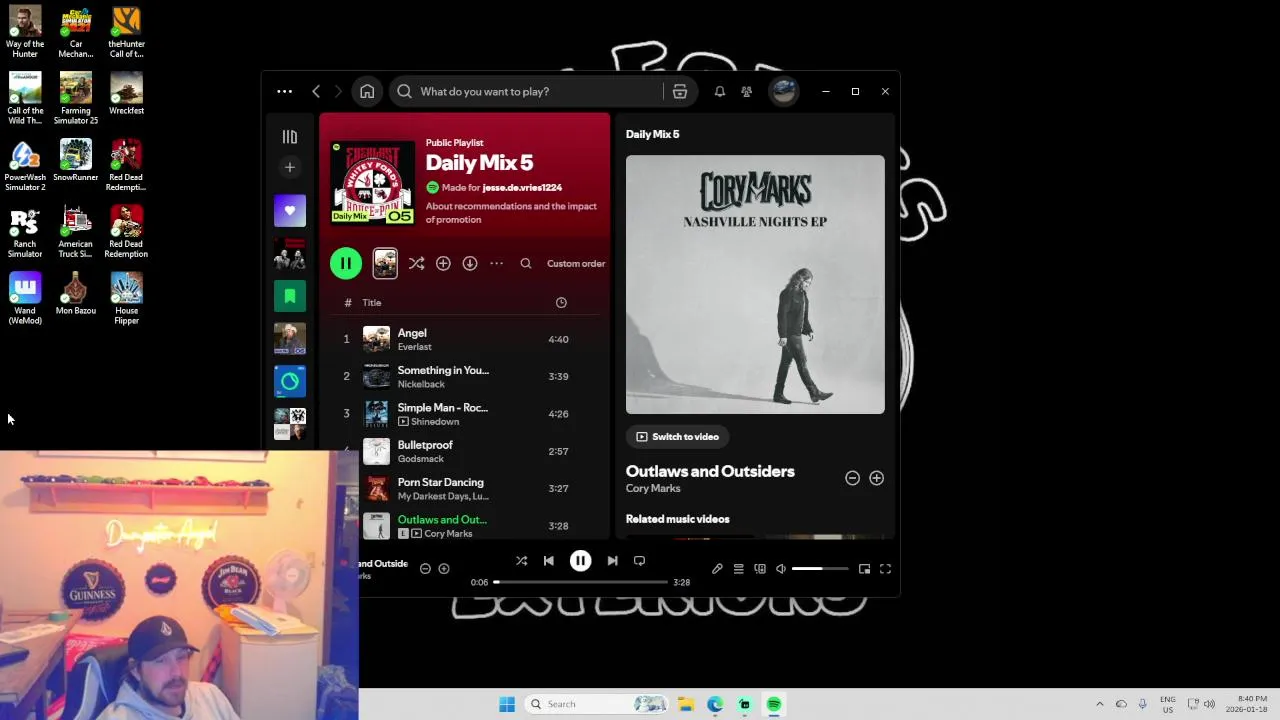The image size is (1280, 720).
Task: Open File Explorer from taskbar
Action: 685,704
